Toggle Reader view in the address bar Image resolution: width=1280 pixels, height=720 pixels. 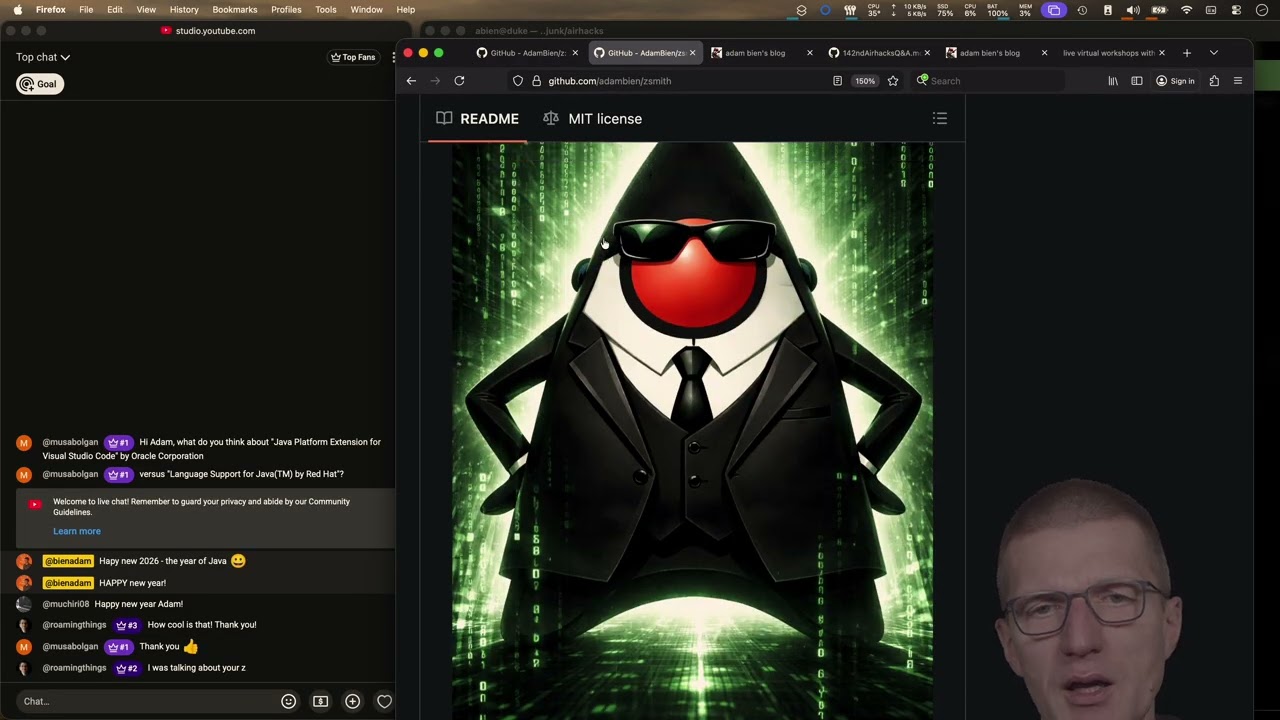click(837, 81)
